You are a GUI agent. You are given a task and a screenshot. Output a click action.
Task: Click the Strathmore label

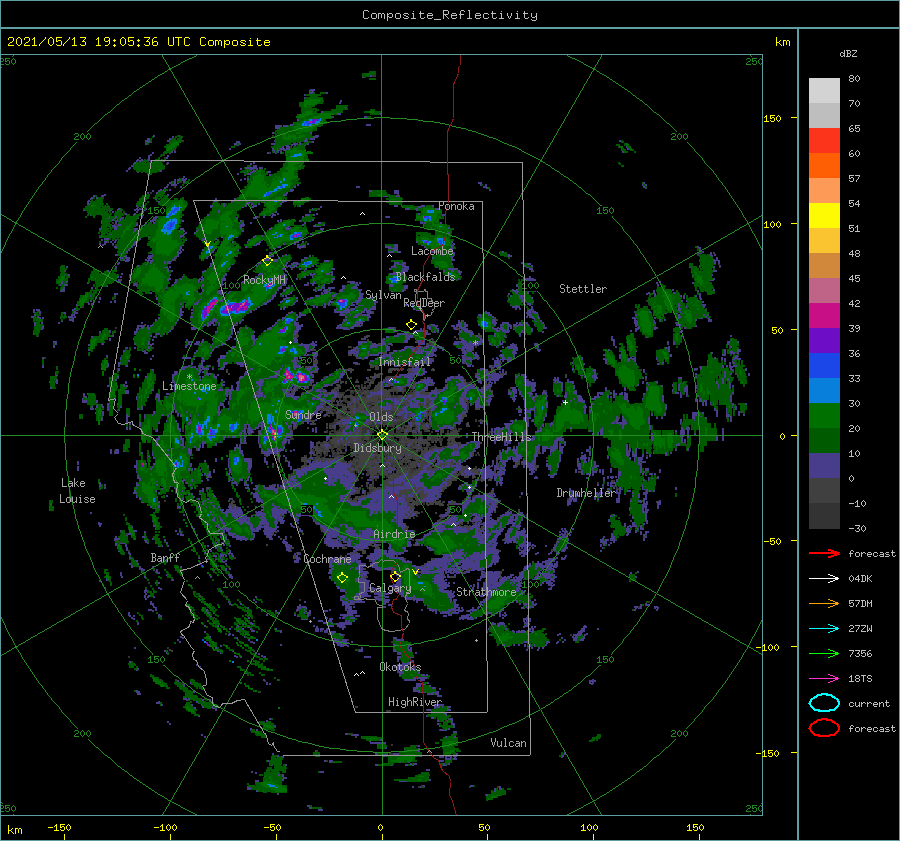click(x=486, y=592)
